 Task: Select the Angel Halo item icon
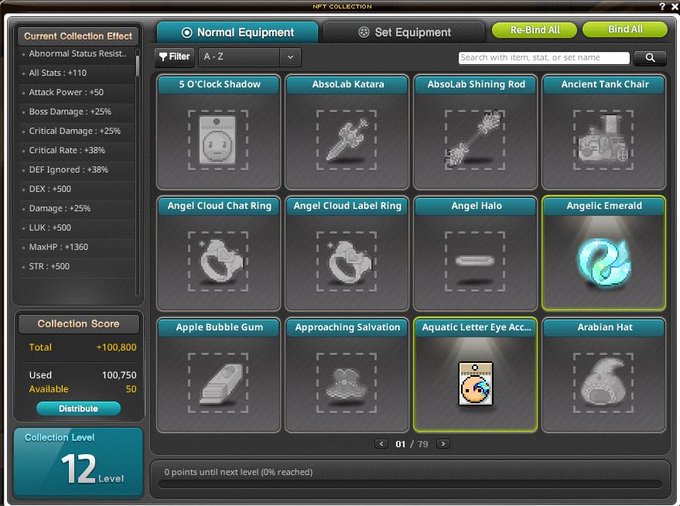pyautogui.click(x=475, y=261)
